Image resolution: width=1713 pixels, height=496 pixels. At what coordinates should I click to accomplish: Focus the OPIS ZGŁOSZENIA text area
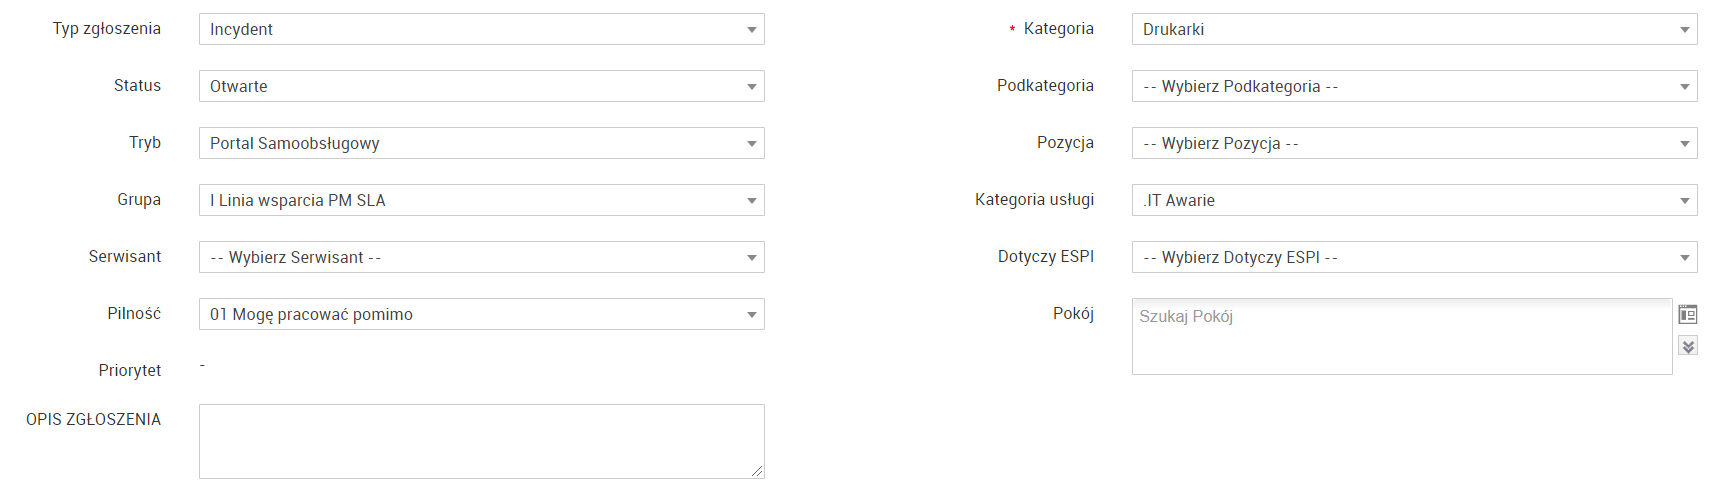[x=481, y=441]
